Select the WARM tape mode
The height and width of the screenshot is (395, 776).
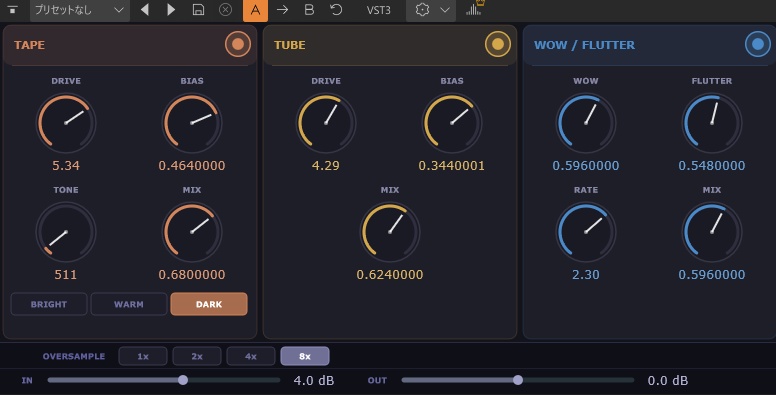pos(129,304)
